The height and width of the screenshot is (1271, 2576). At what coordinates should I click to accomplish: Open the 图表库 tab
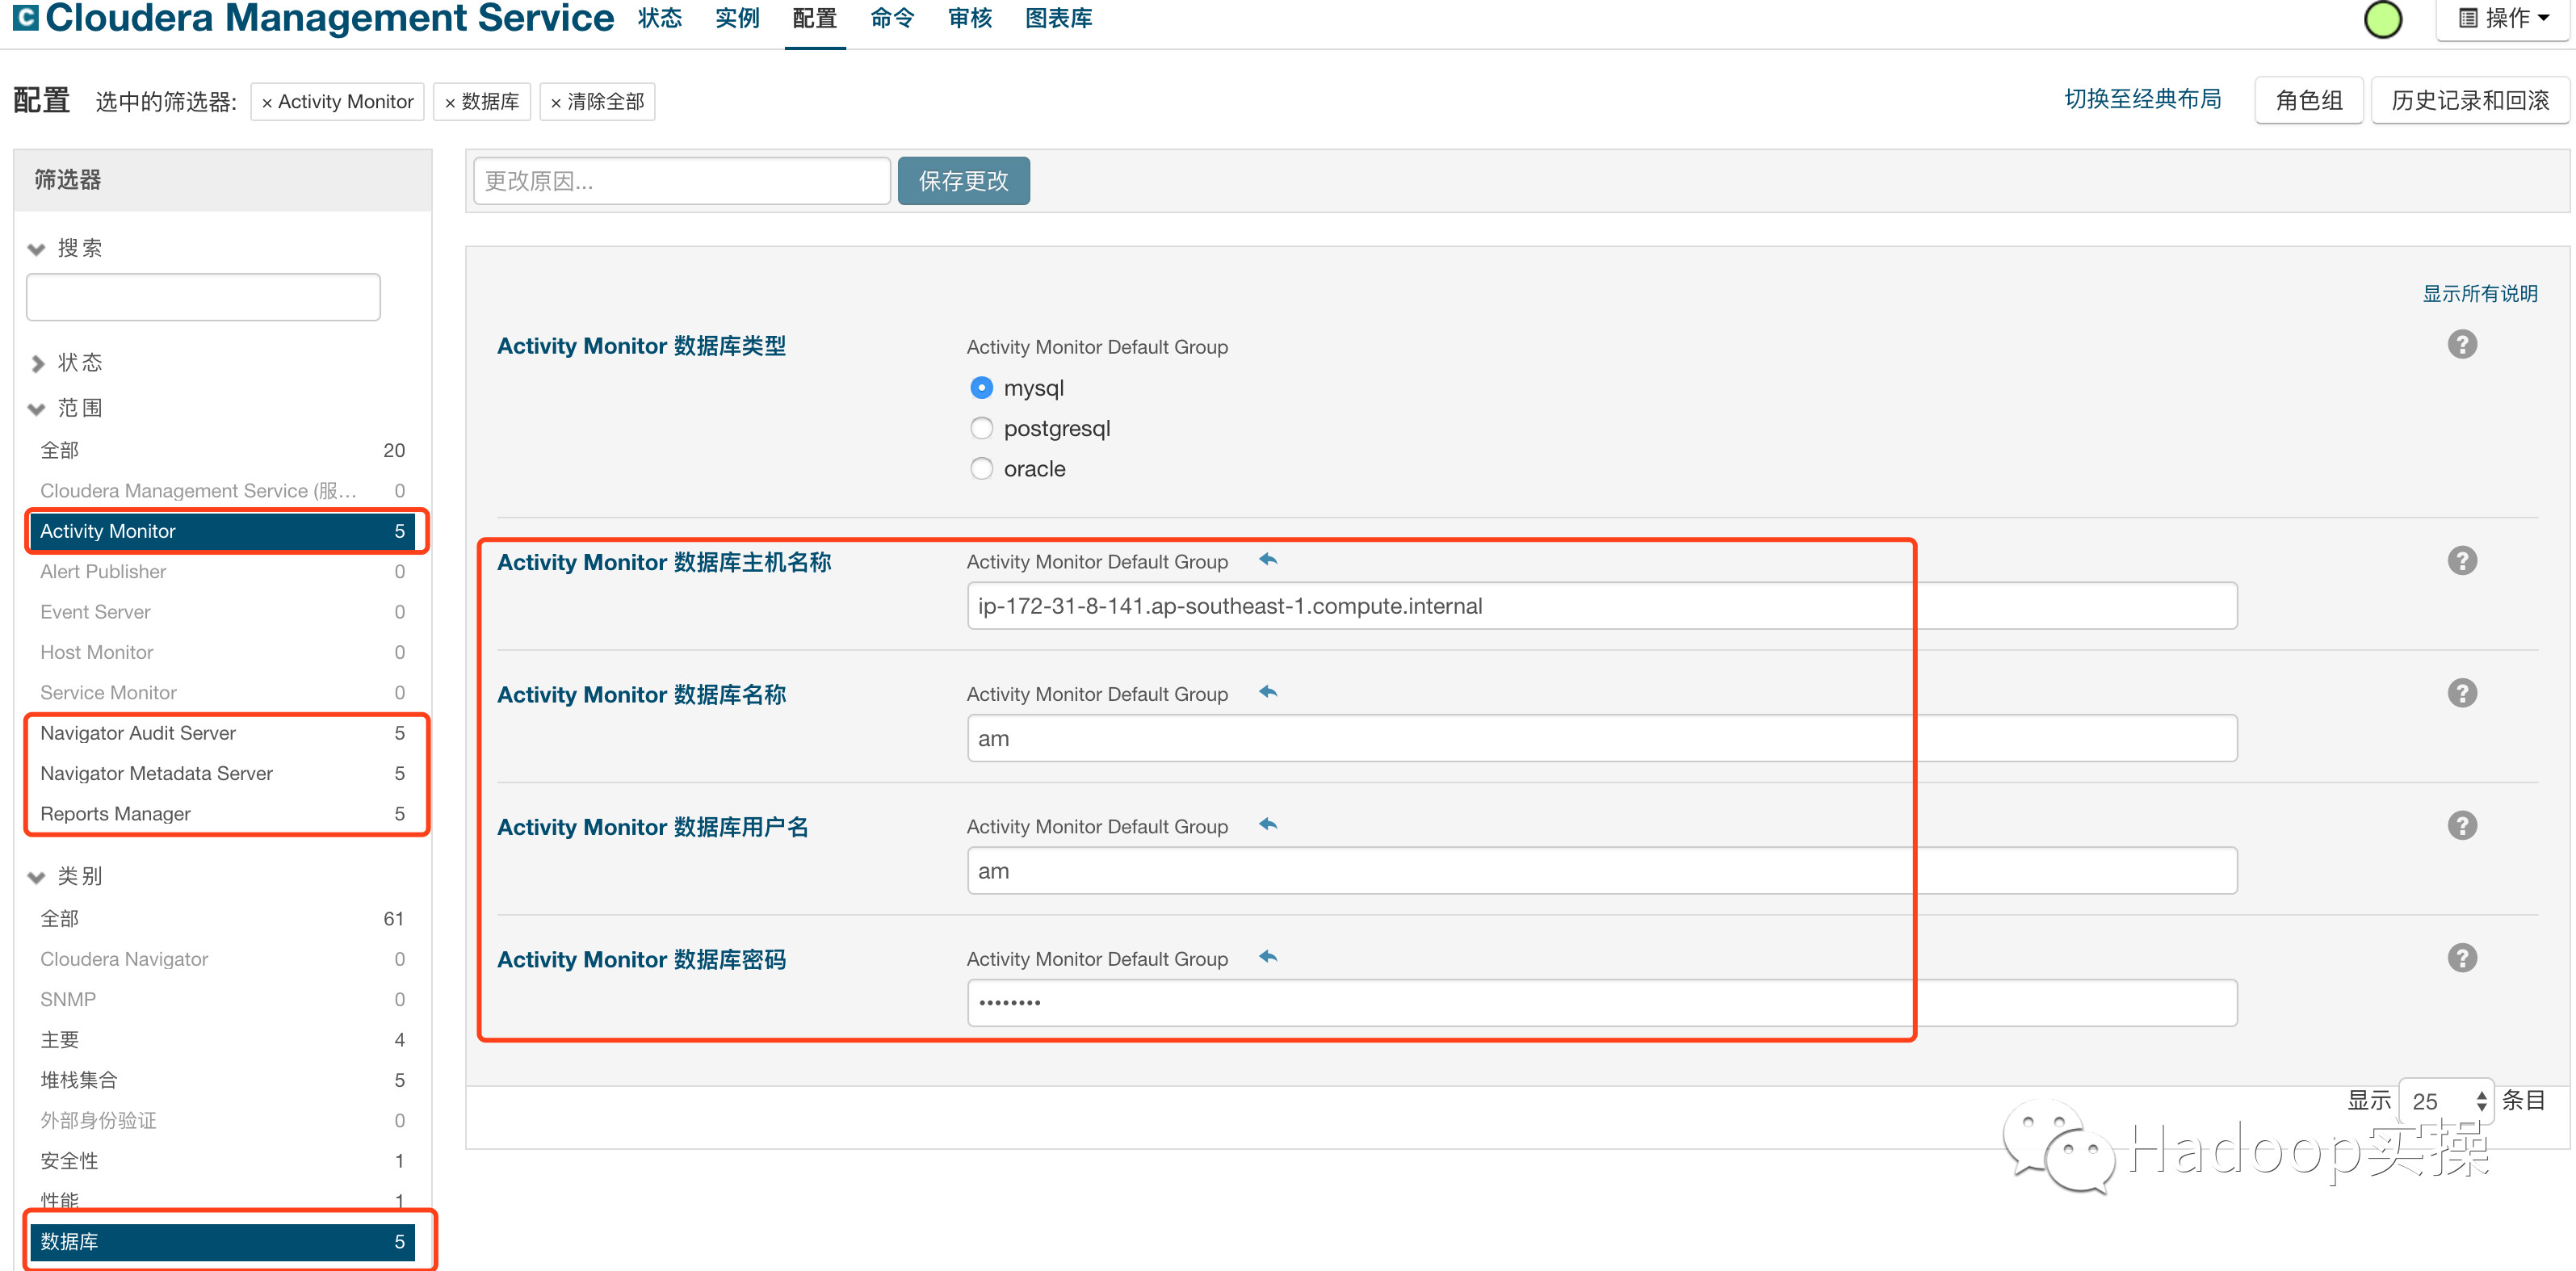[1059, 18]
